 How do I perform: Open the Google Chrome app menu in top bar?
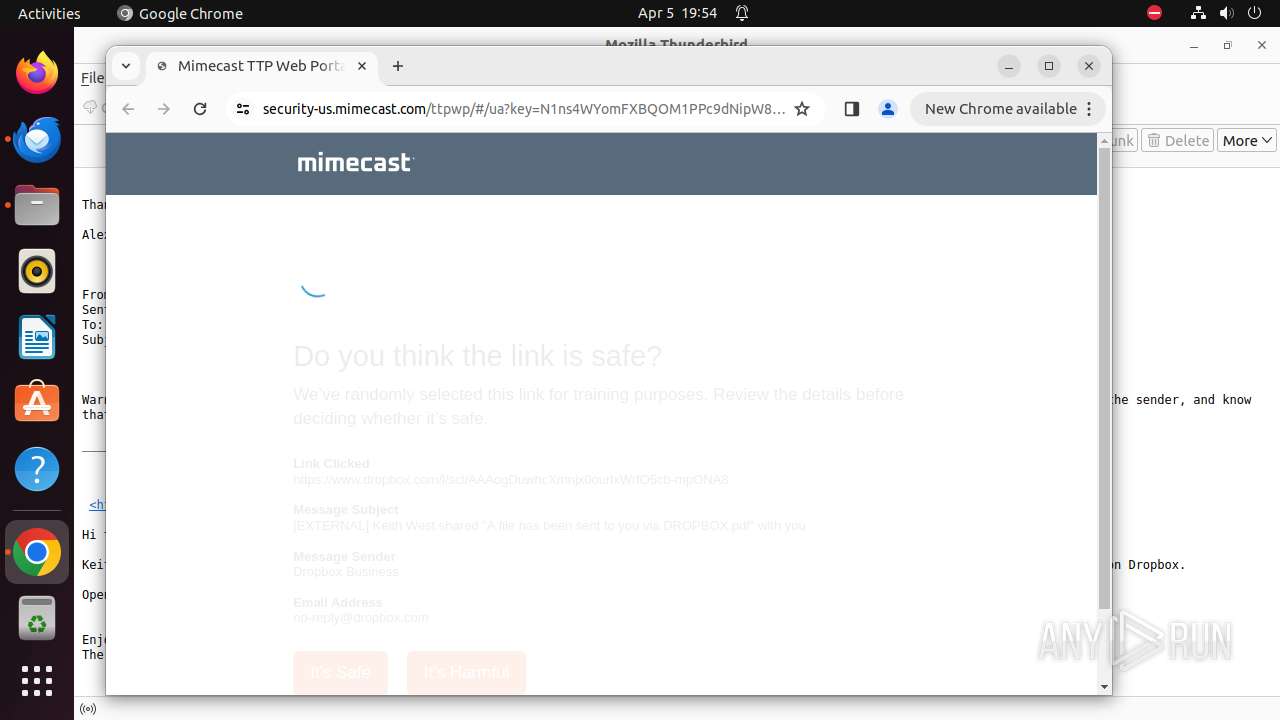point(180,13)
